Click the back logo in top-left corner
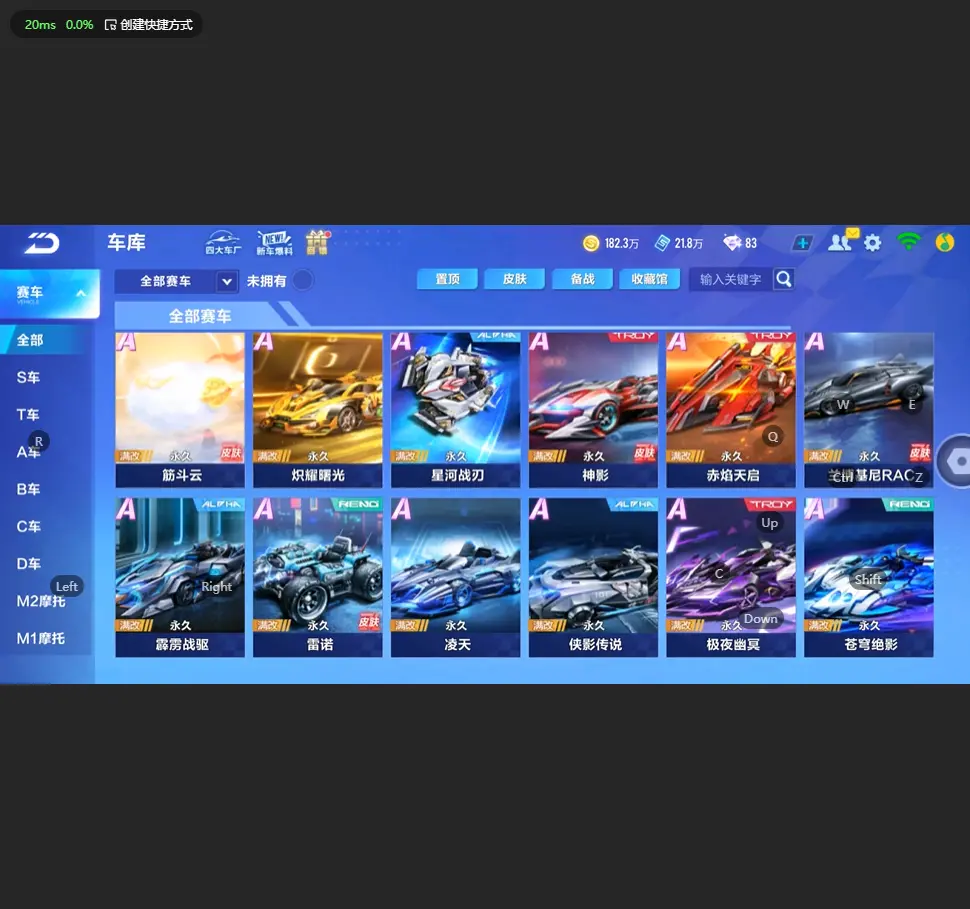Viewport: 970px width, 909px height. point(42,243)
